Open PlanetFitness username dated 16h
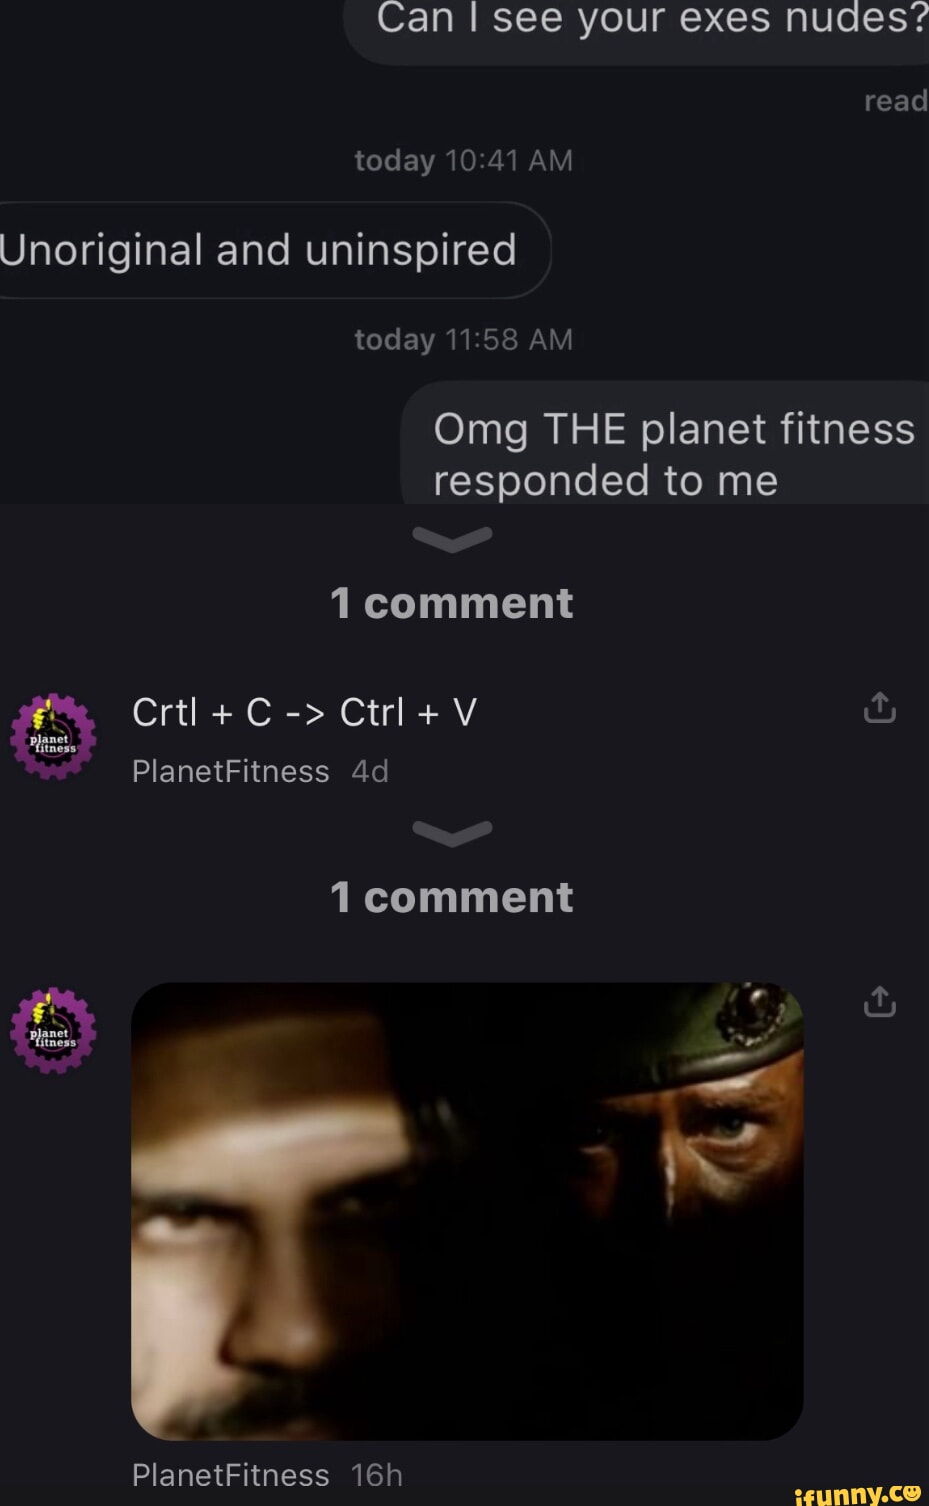 (x=231, y=1475)
